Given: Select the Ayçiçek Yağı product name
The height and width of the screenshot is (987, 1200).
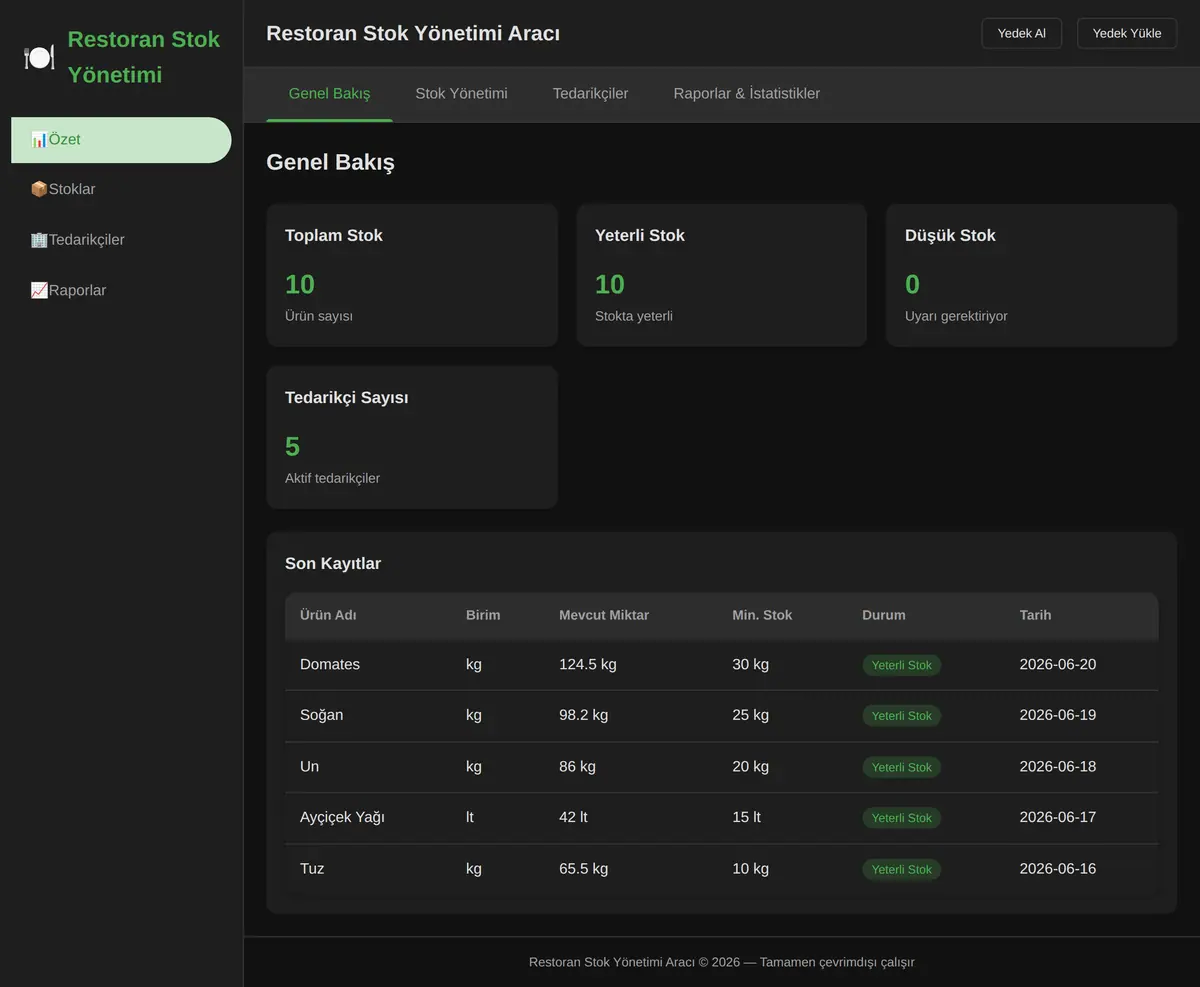Looking at the screenshot, I should coord(342,818).
